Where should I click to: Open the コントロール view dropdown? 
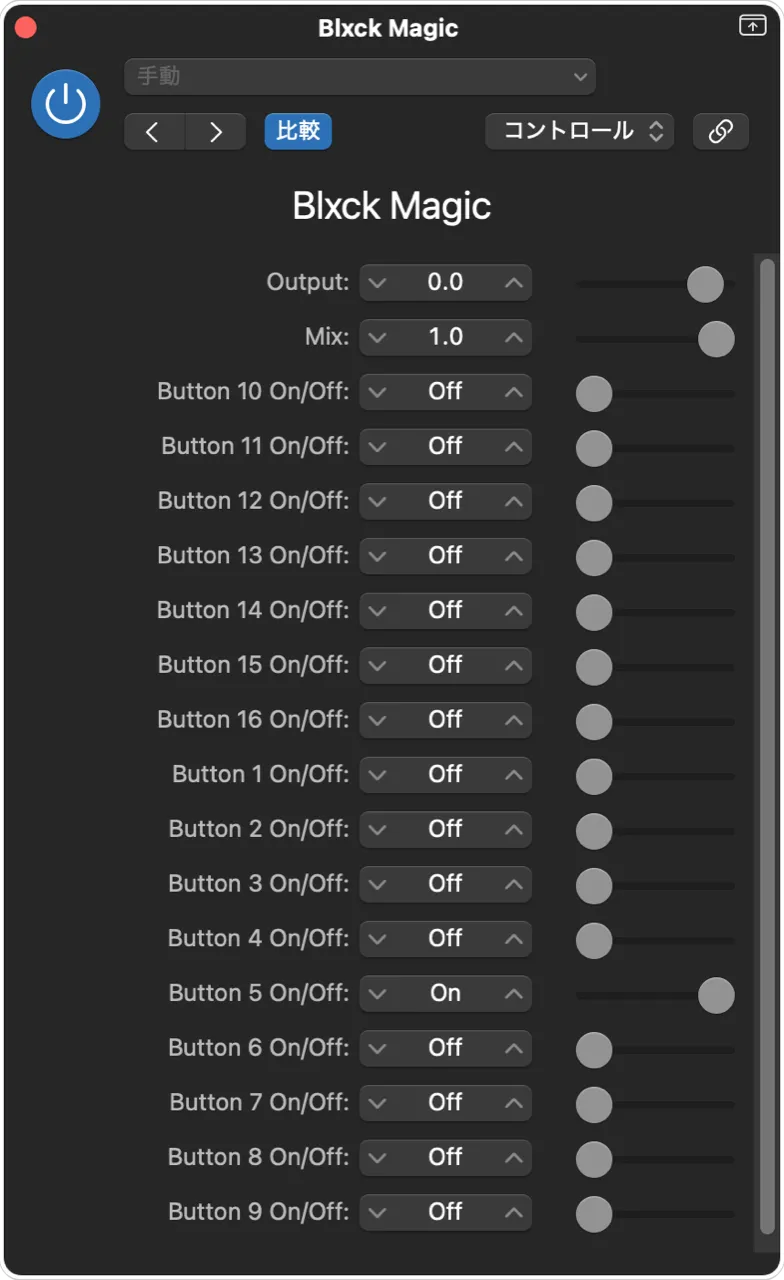(580, 131)
